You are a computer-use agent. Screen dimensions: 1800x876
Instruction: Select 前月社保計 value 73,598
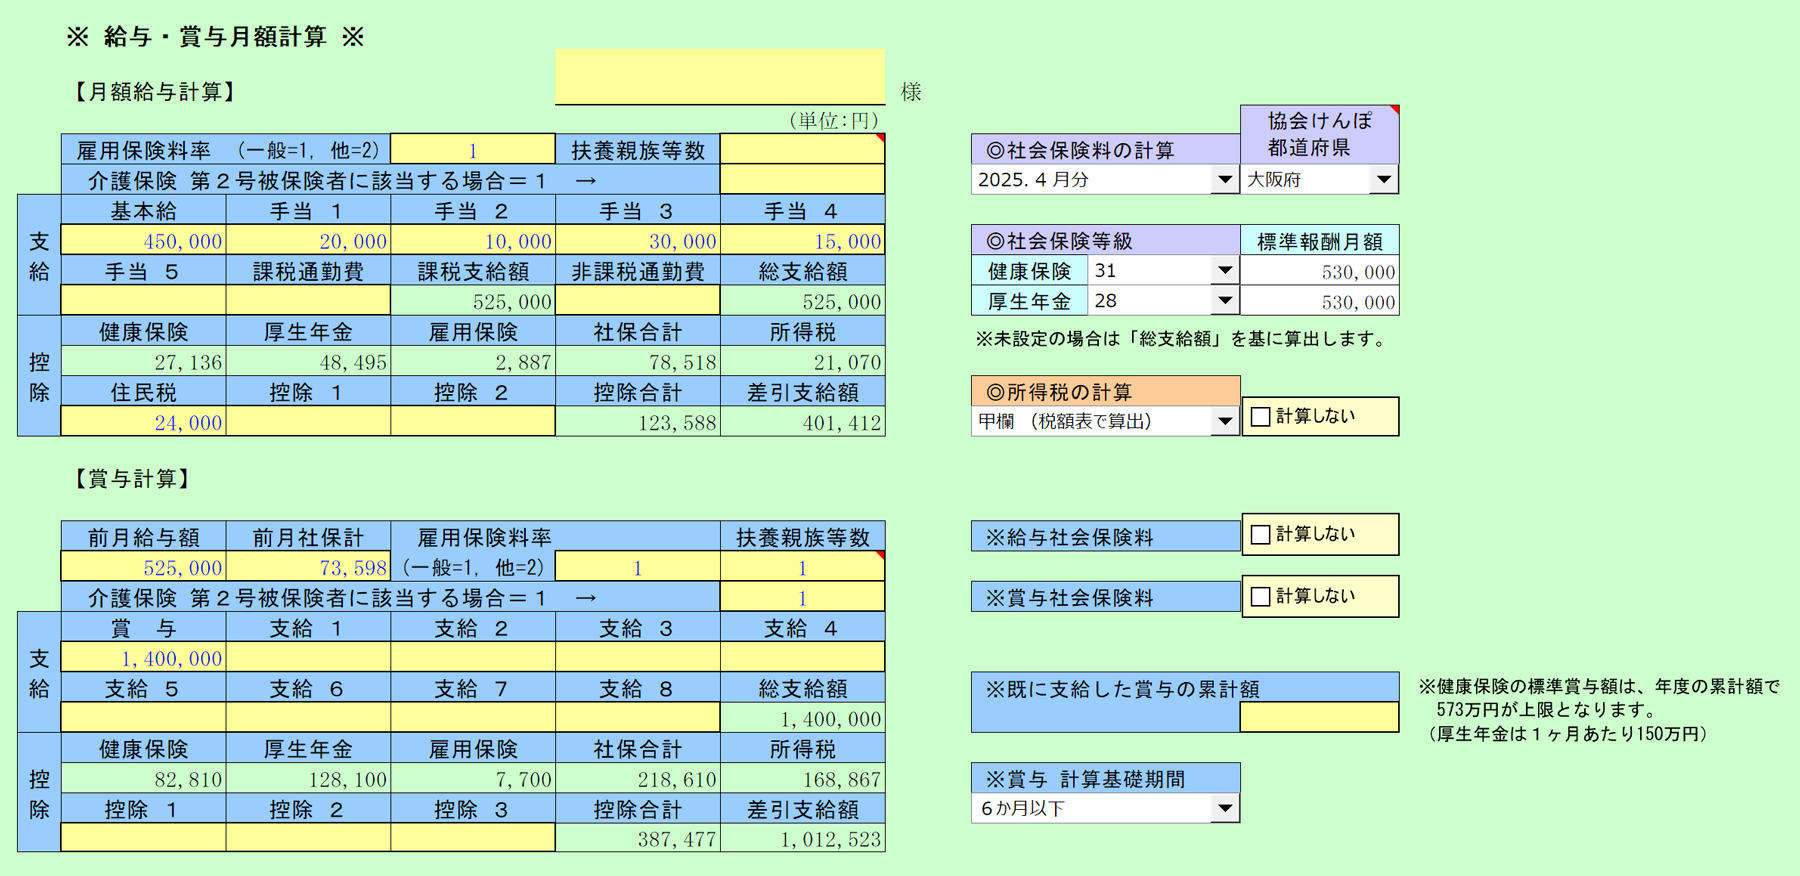(308, 567)
